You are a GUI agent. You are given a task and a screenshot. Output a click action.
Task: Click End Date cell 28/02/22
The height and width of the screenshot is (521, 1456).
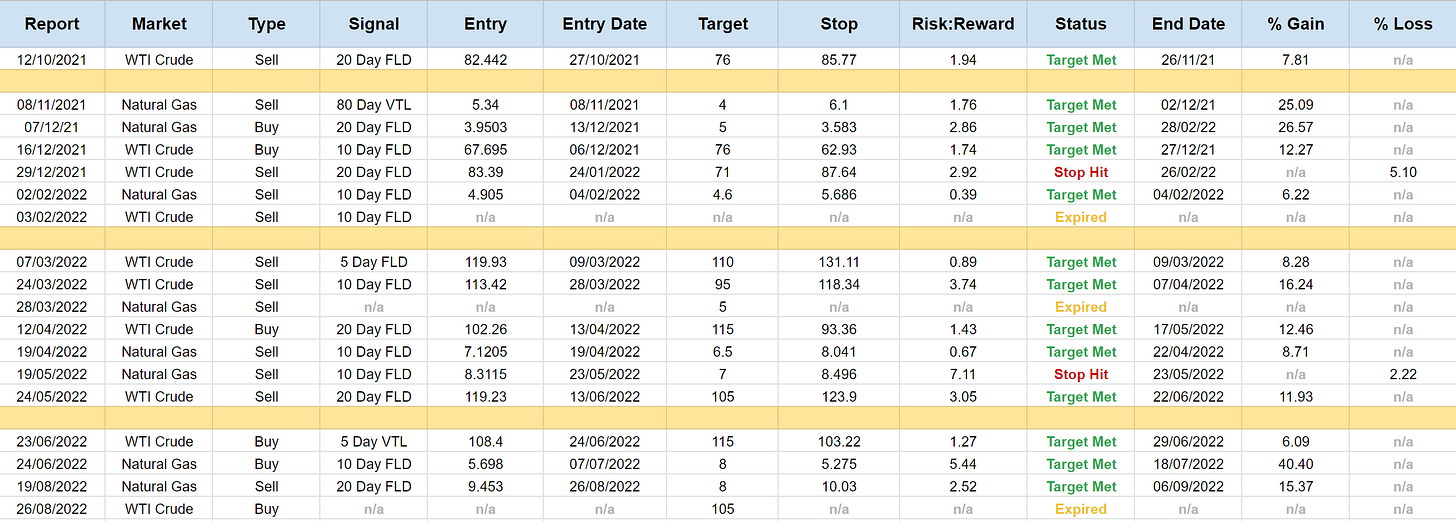click(1188, 127)
